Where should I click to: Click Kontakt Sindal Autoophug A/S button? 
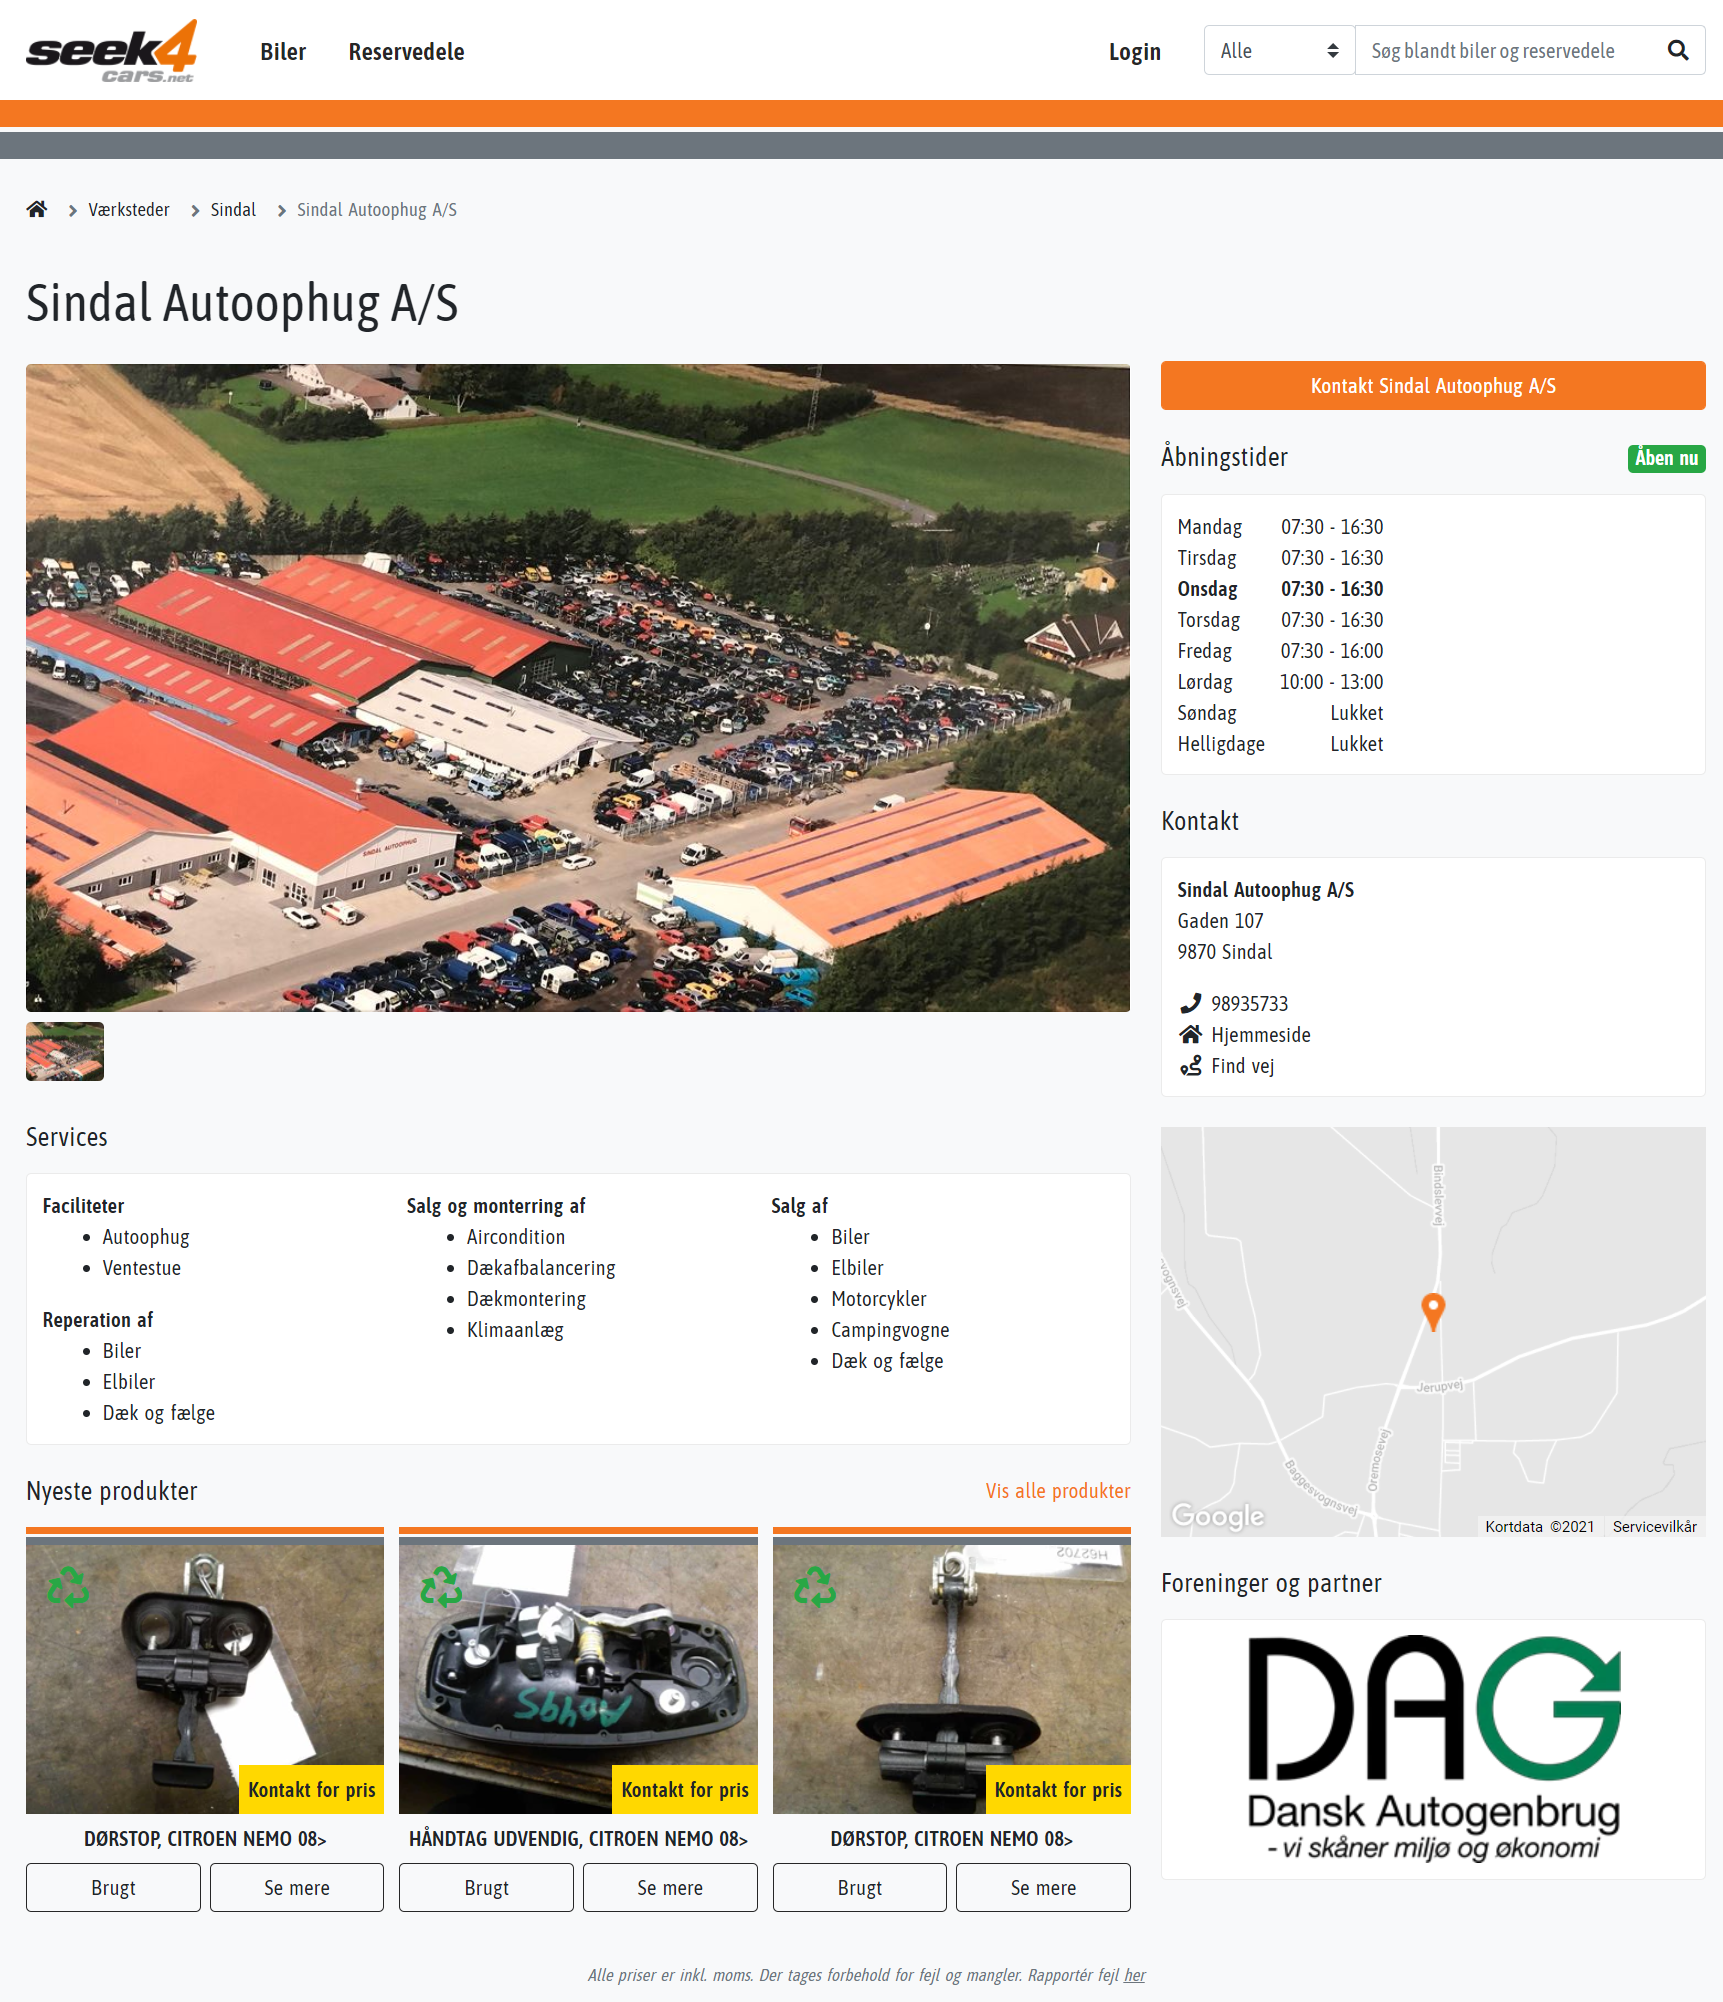pyautogui.click(x=1433, y=386)
